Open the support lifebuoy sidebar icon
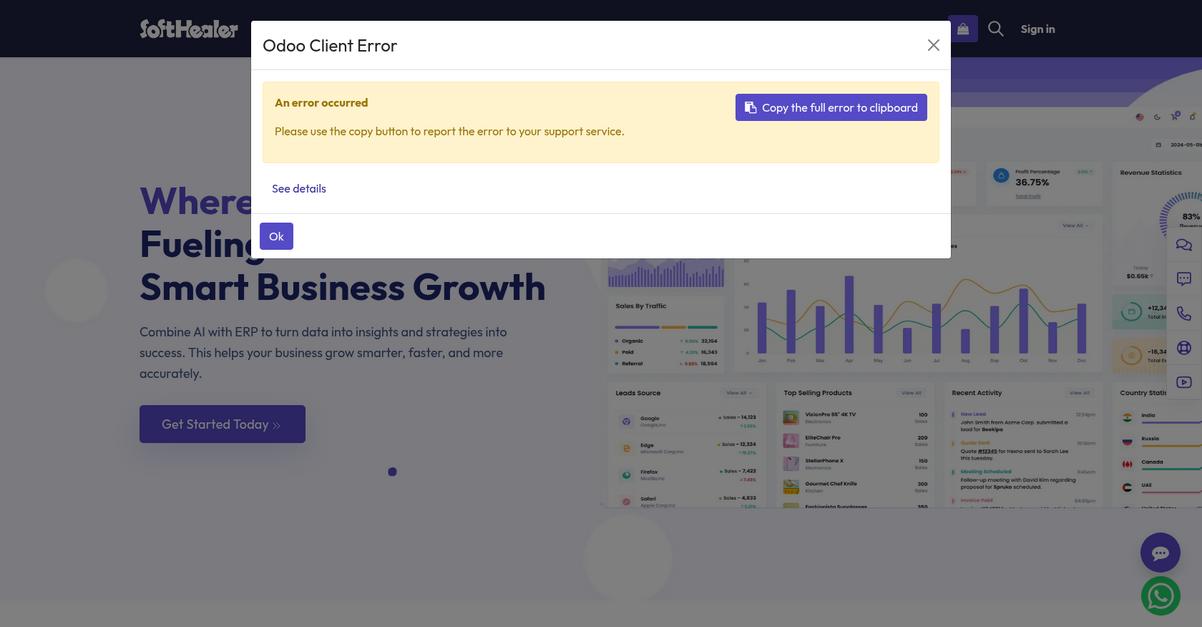Image resolution: width=1202 pixels, height=627 pixels. pyautogui.click(x=1184, y=348)
